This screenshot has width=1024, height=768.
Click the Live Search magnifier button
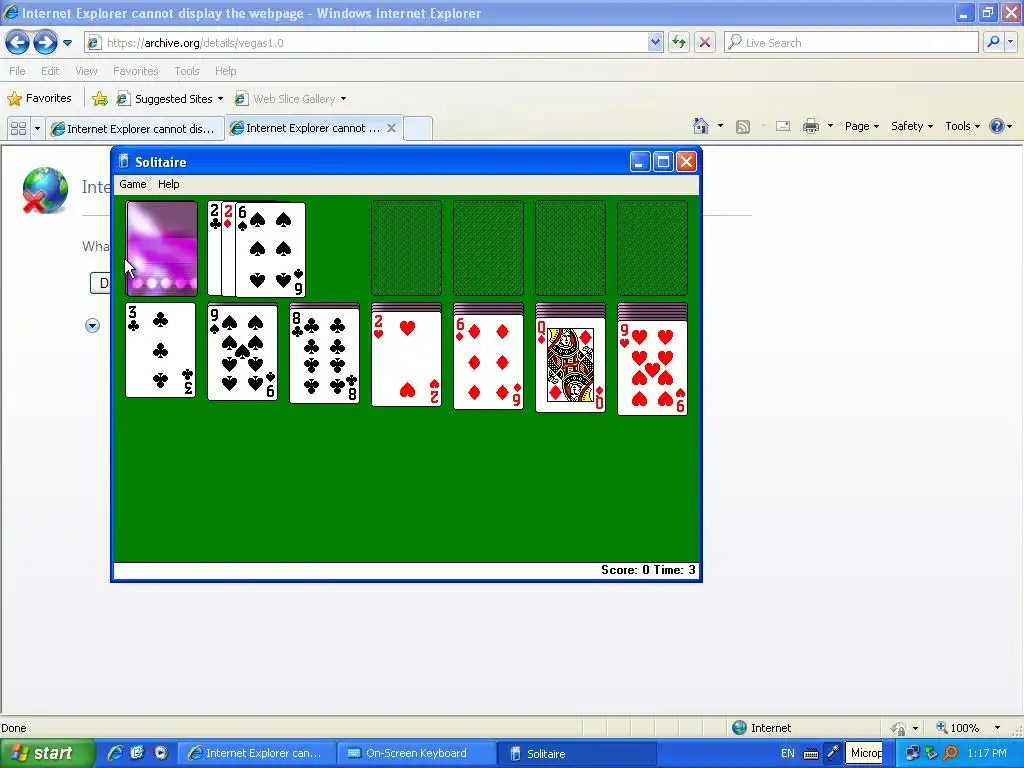[993, 42]
